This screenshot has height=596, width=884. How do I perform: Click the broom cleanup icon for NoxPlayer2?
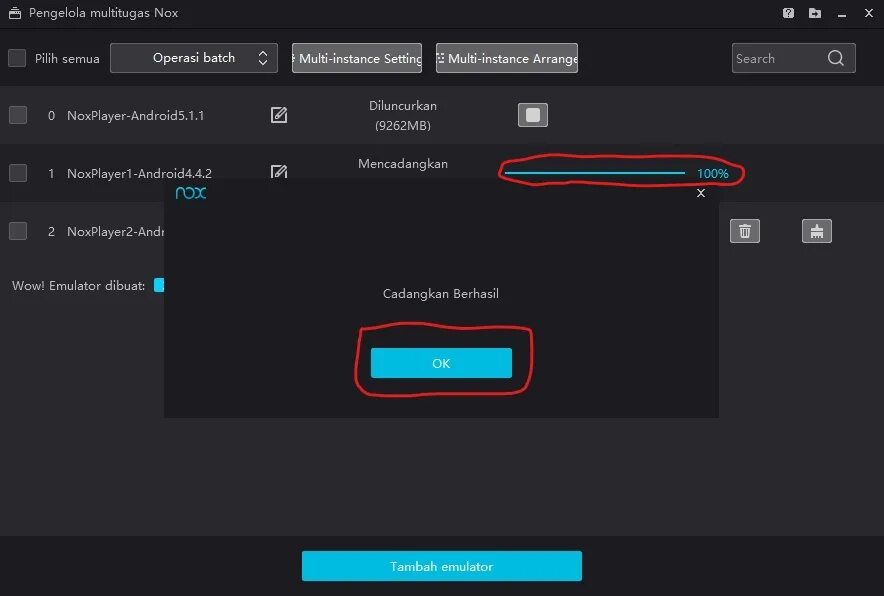point(817,231)
